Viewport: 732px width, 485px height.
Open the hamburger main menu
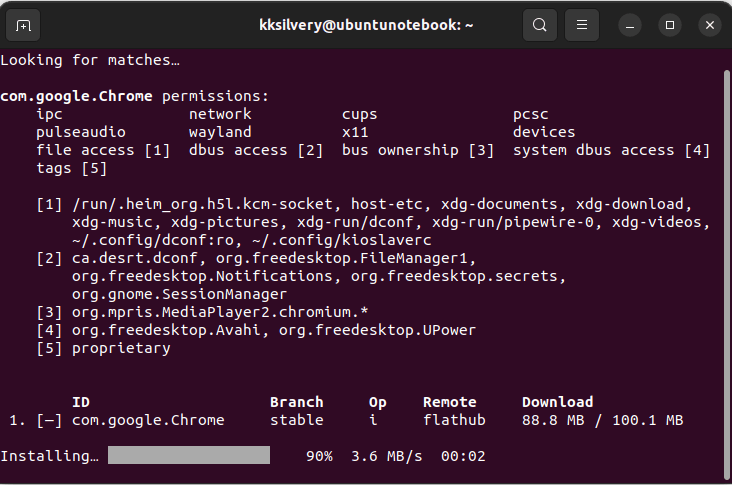point(582,25)
